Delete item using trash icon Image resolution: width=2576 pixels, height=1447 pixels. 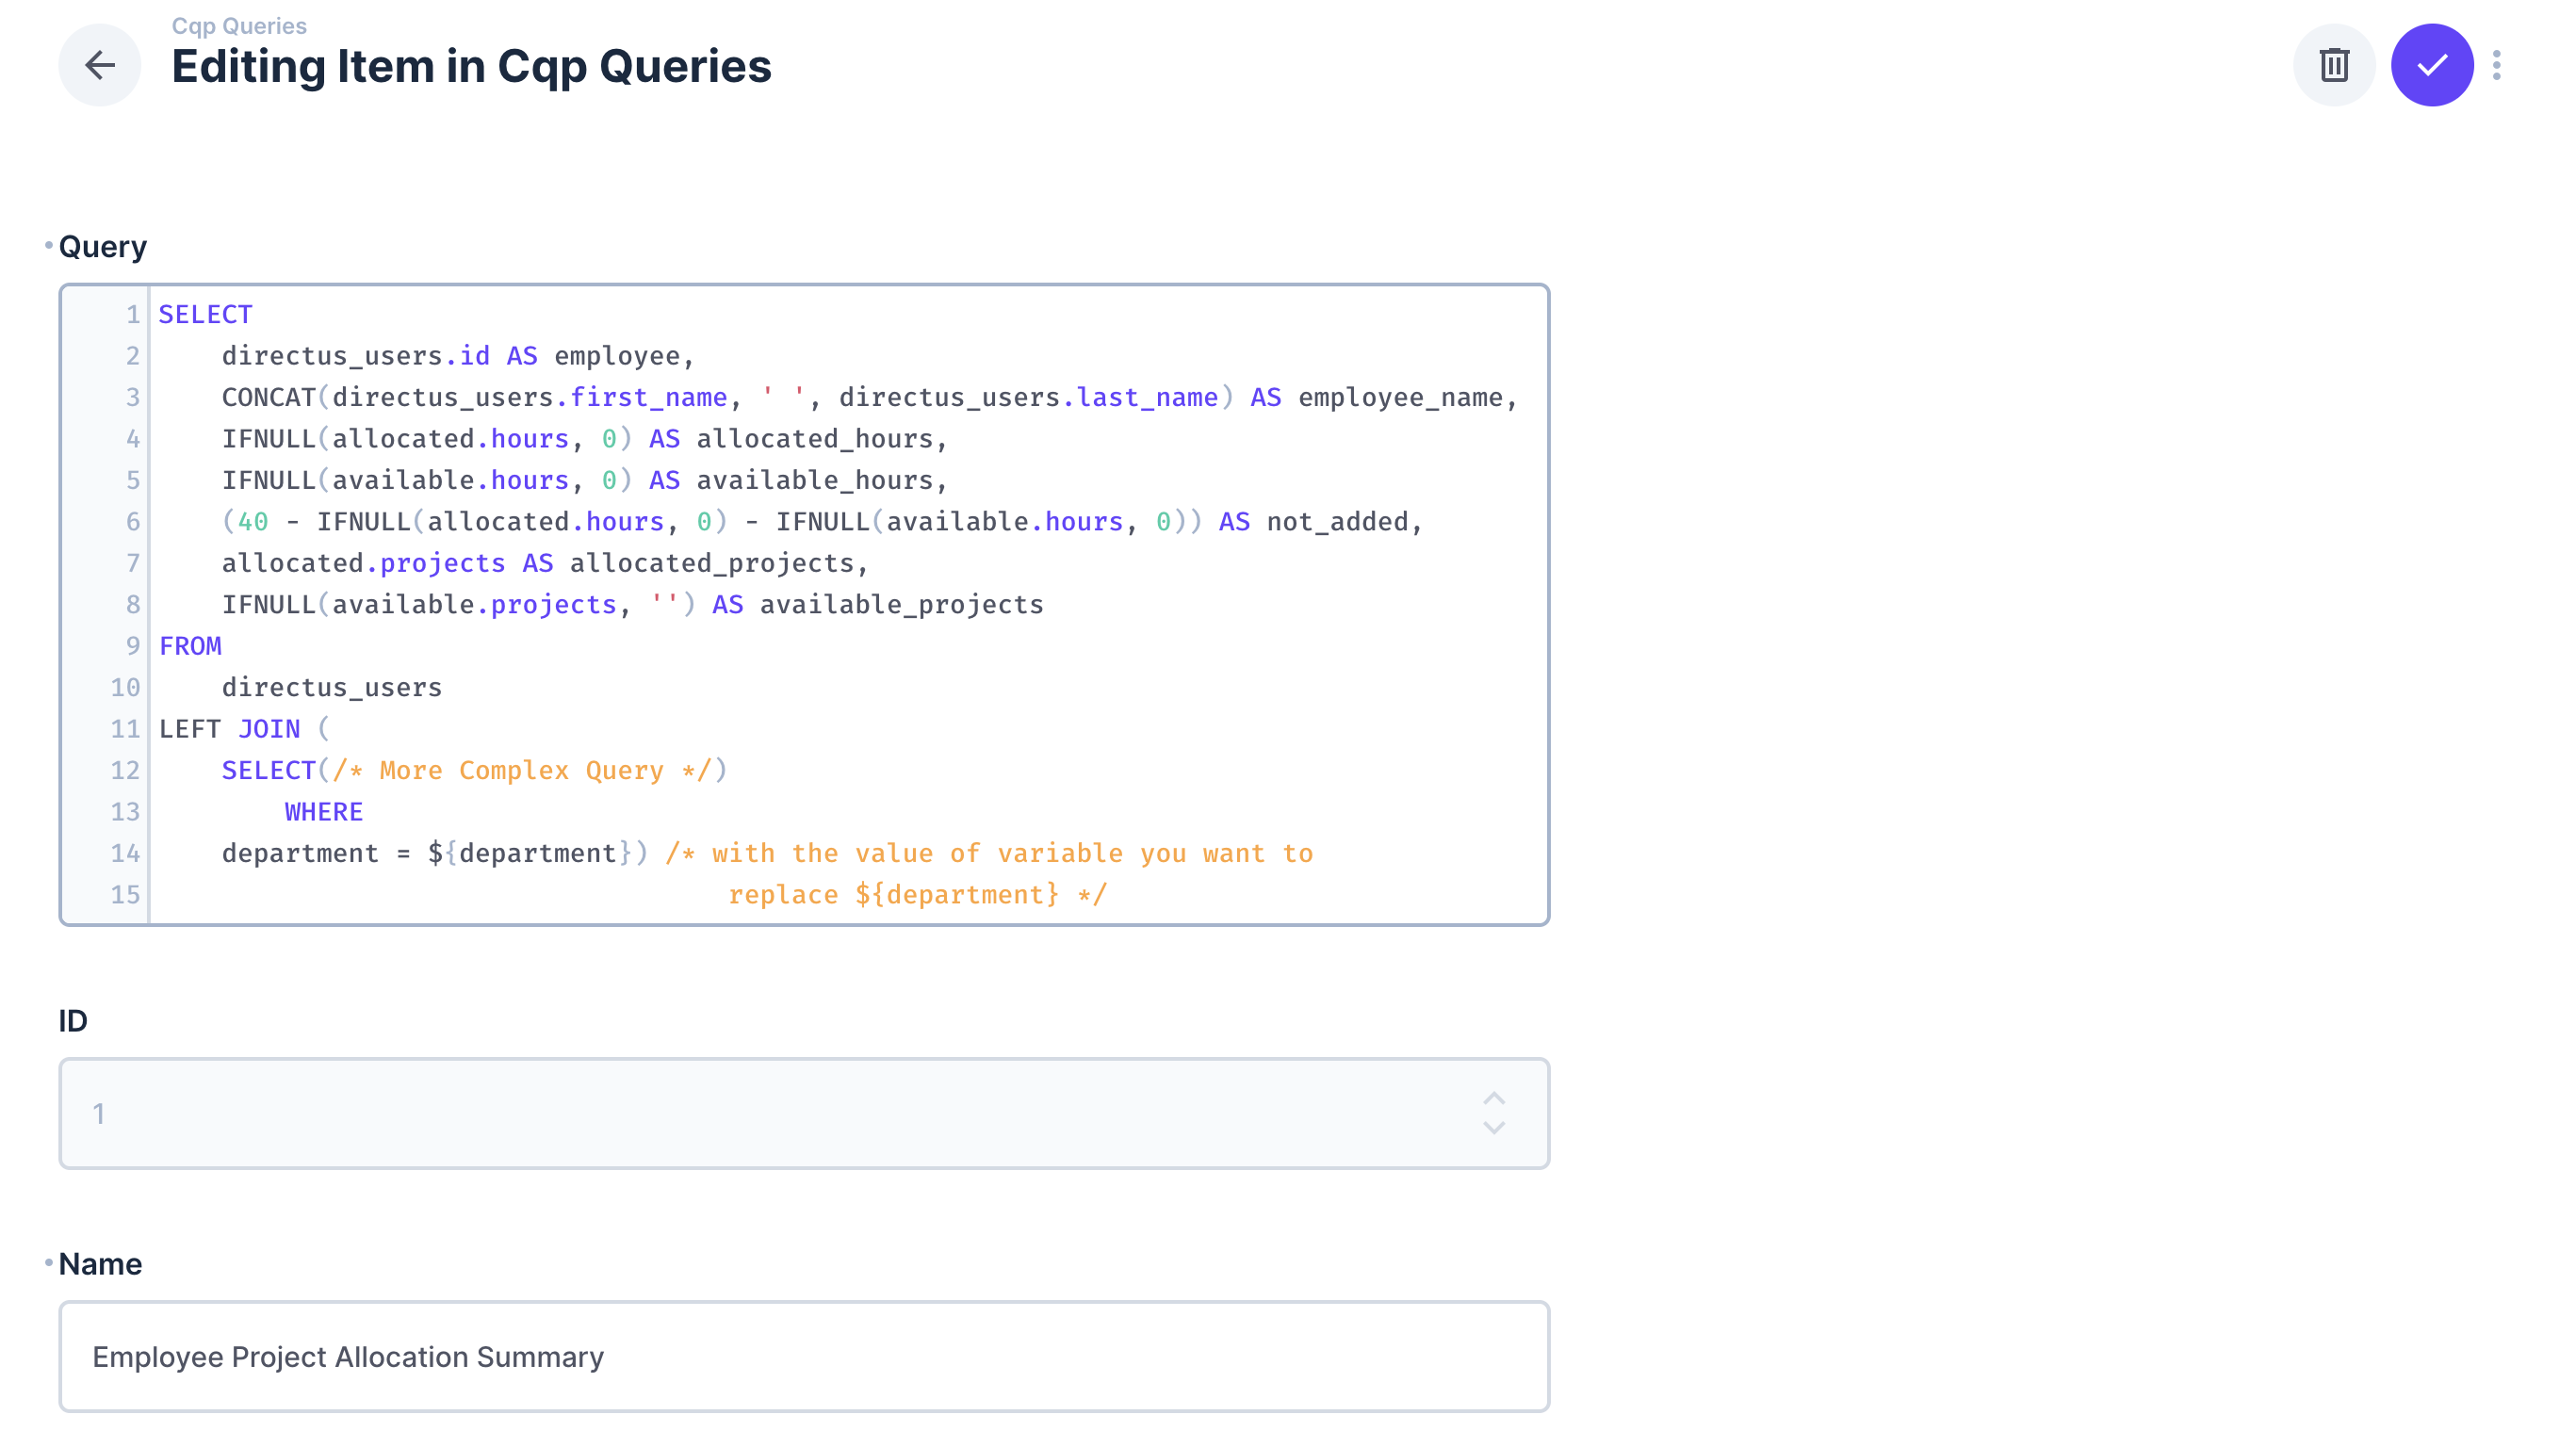pyautogui.click(x=2333, y=66)
